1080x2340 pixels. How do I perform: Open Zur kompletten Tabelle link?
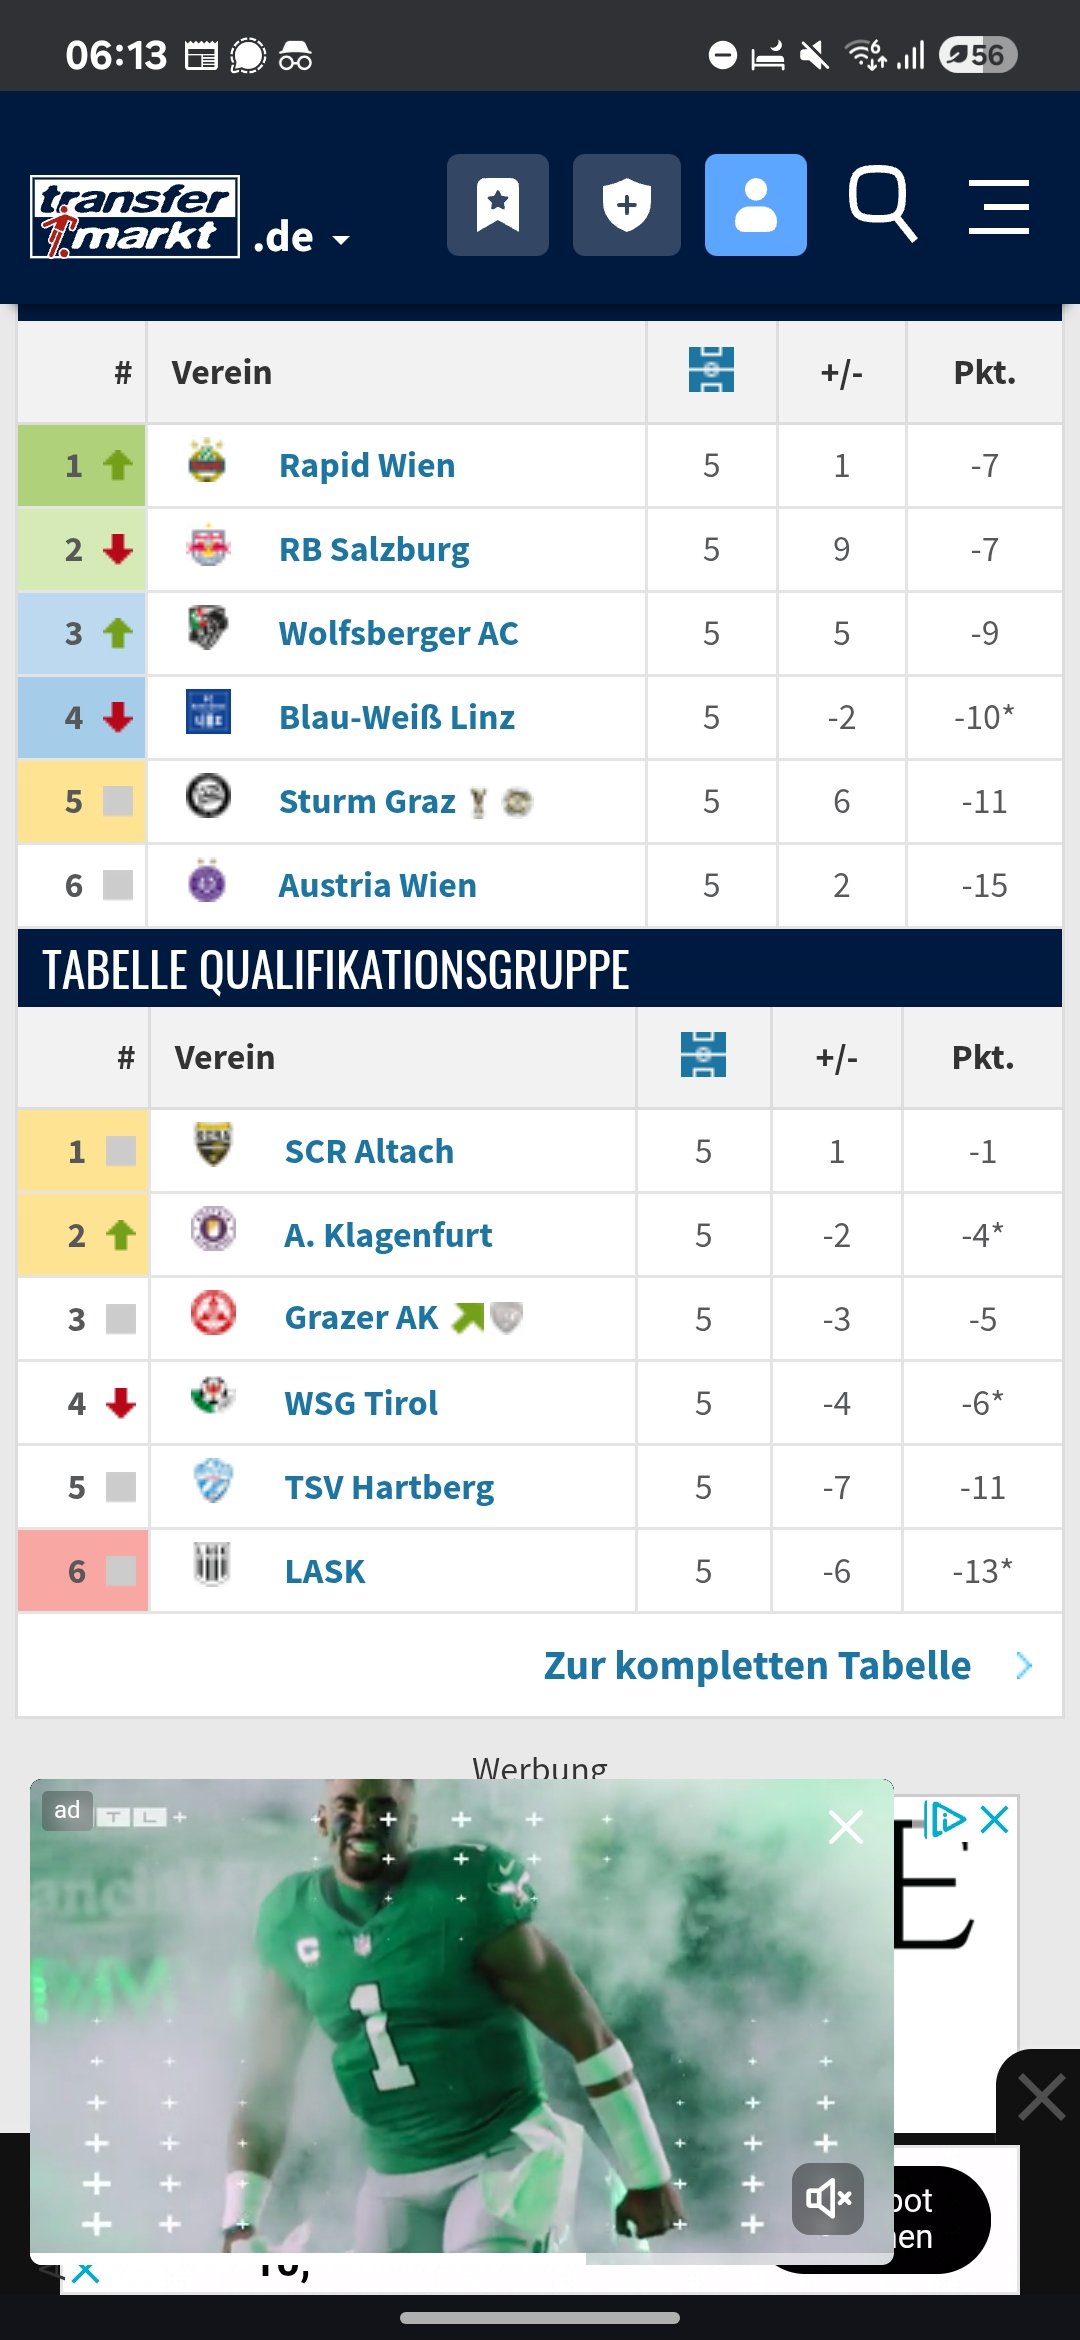pos(757,1666)
